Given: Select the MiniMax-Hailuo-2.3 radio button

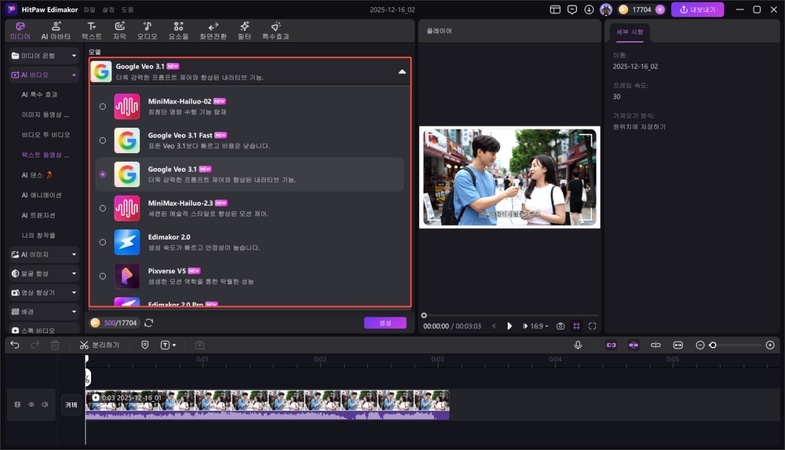Looking at the screenshot, I should 103,208.
